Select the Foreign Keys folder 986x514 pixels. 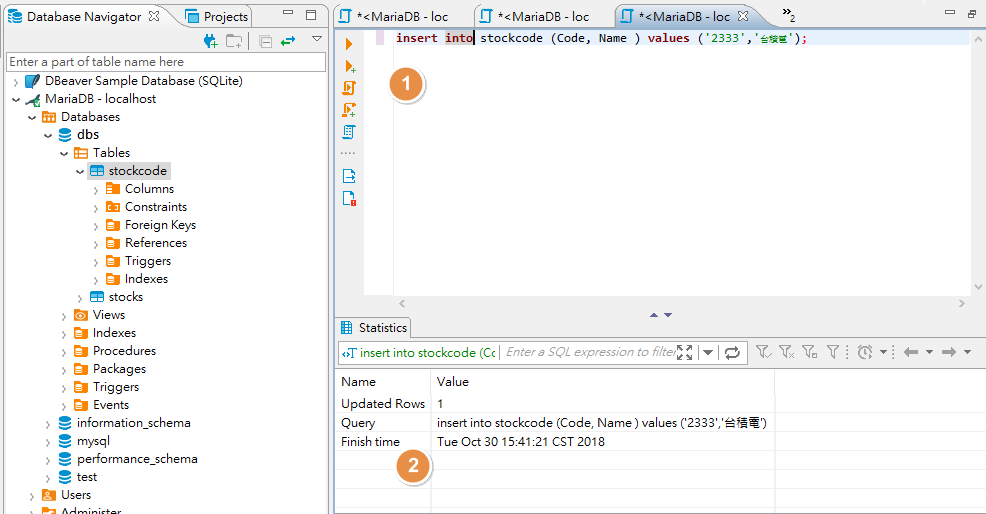click(151, 225)
